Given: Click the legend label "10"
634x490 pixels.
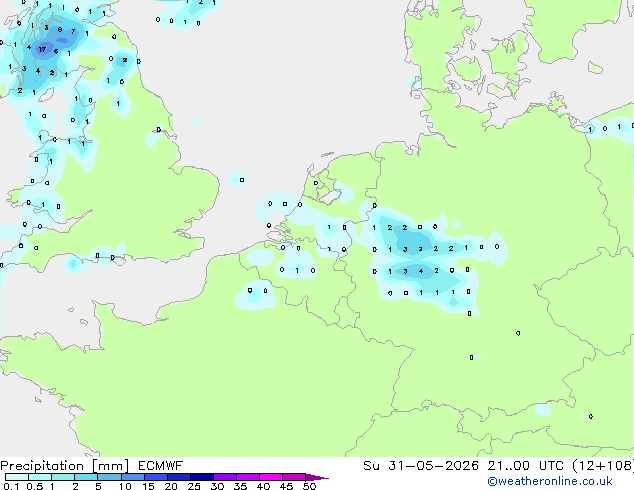Looking at the screenshot, I should click(x=125, y=486).
